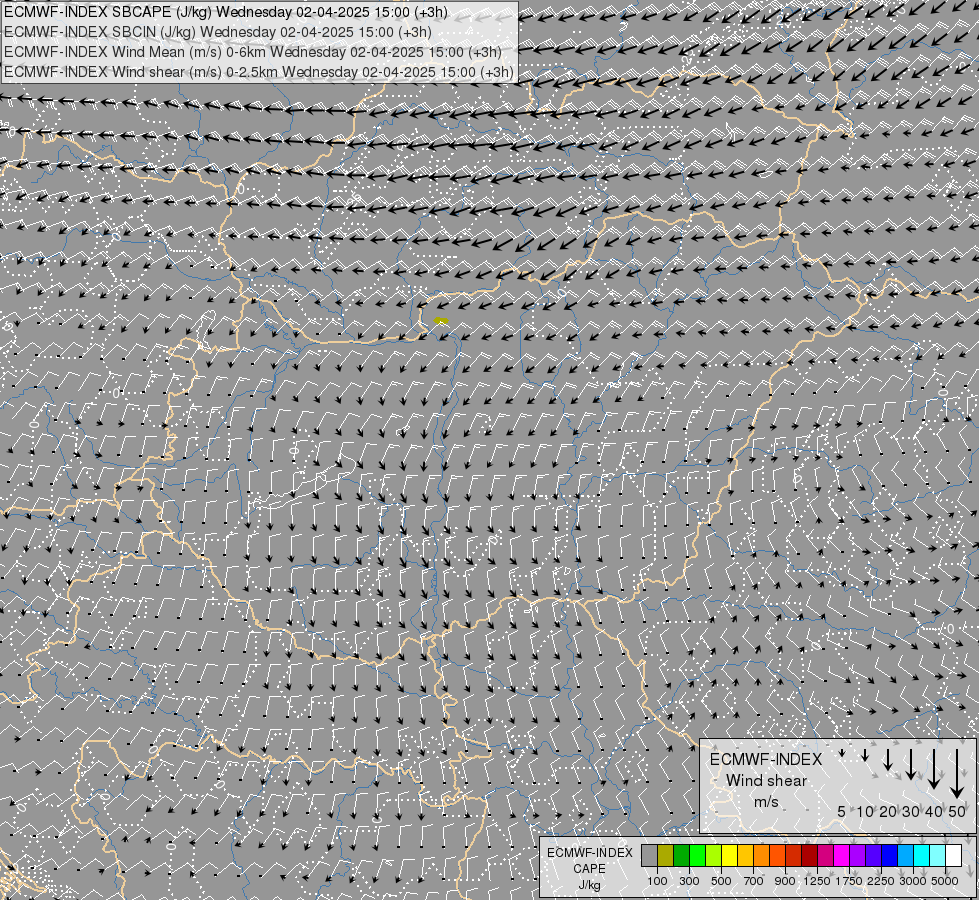Pick the pale cyan swatch beside white
This screenshot has width=979, height=900.
938,856
